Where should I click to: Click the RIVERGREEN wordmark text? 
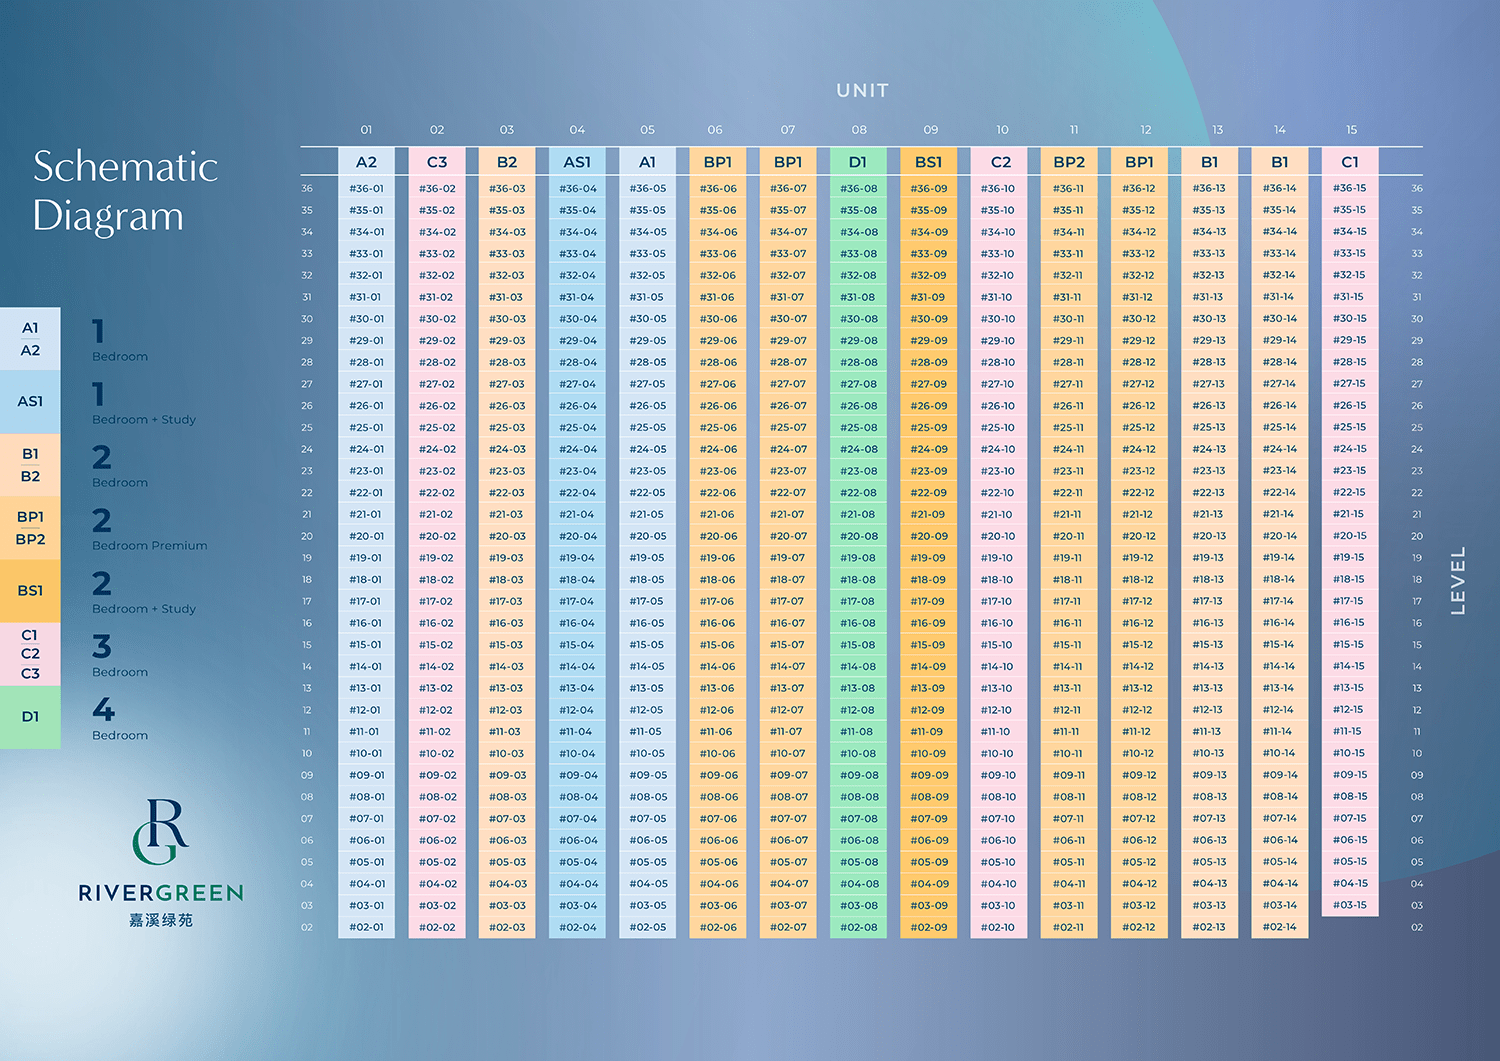click(x=161, y=893)
